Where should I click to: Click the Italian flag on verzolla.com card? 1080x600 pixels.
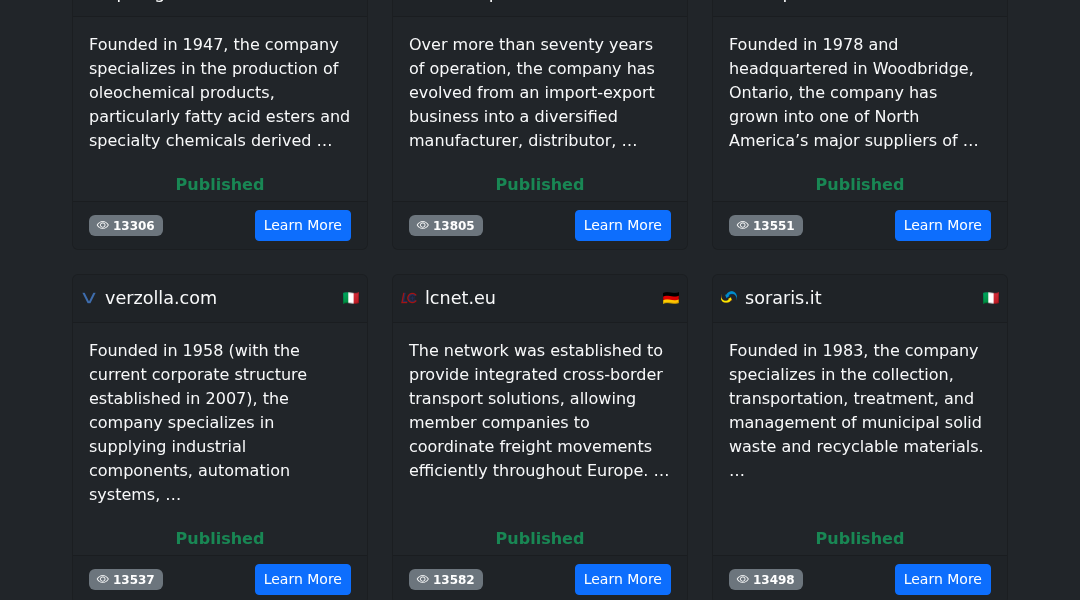pos(351,298)
